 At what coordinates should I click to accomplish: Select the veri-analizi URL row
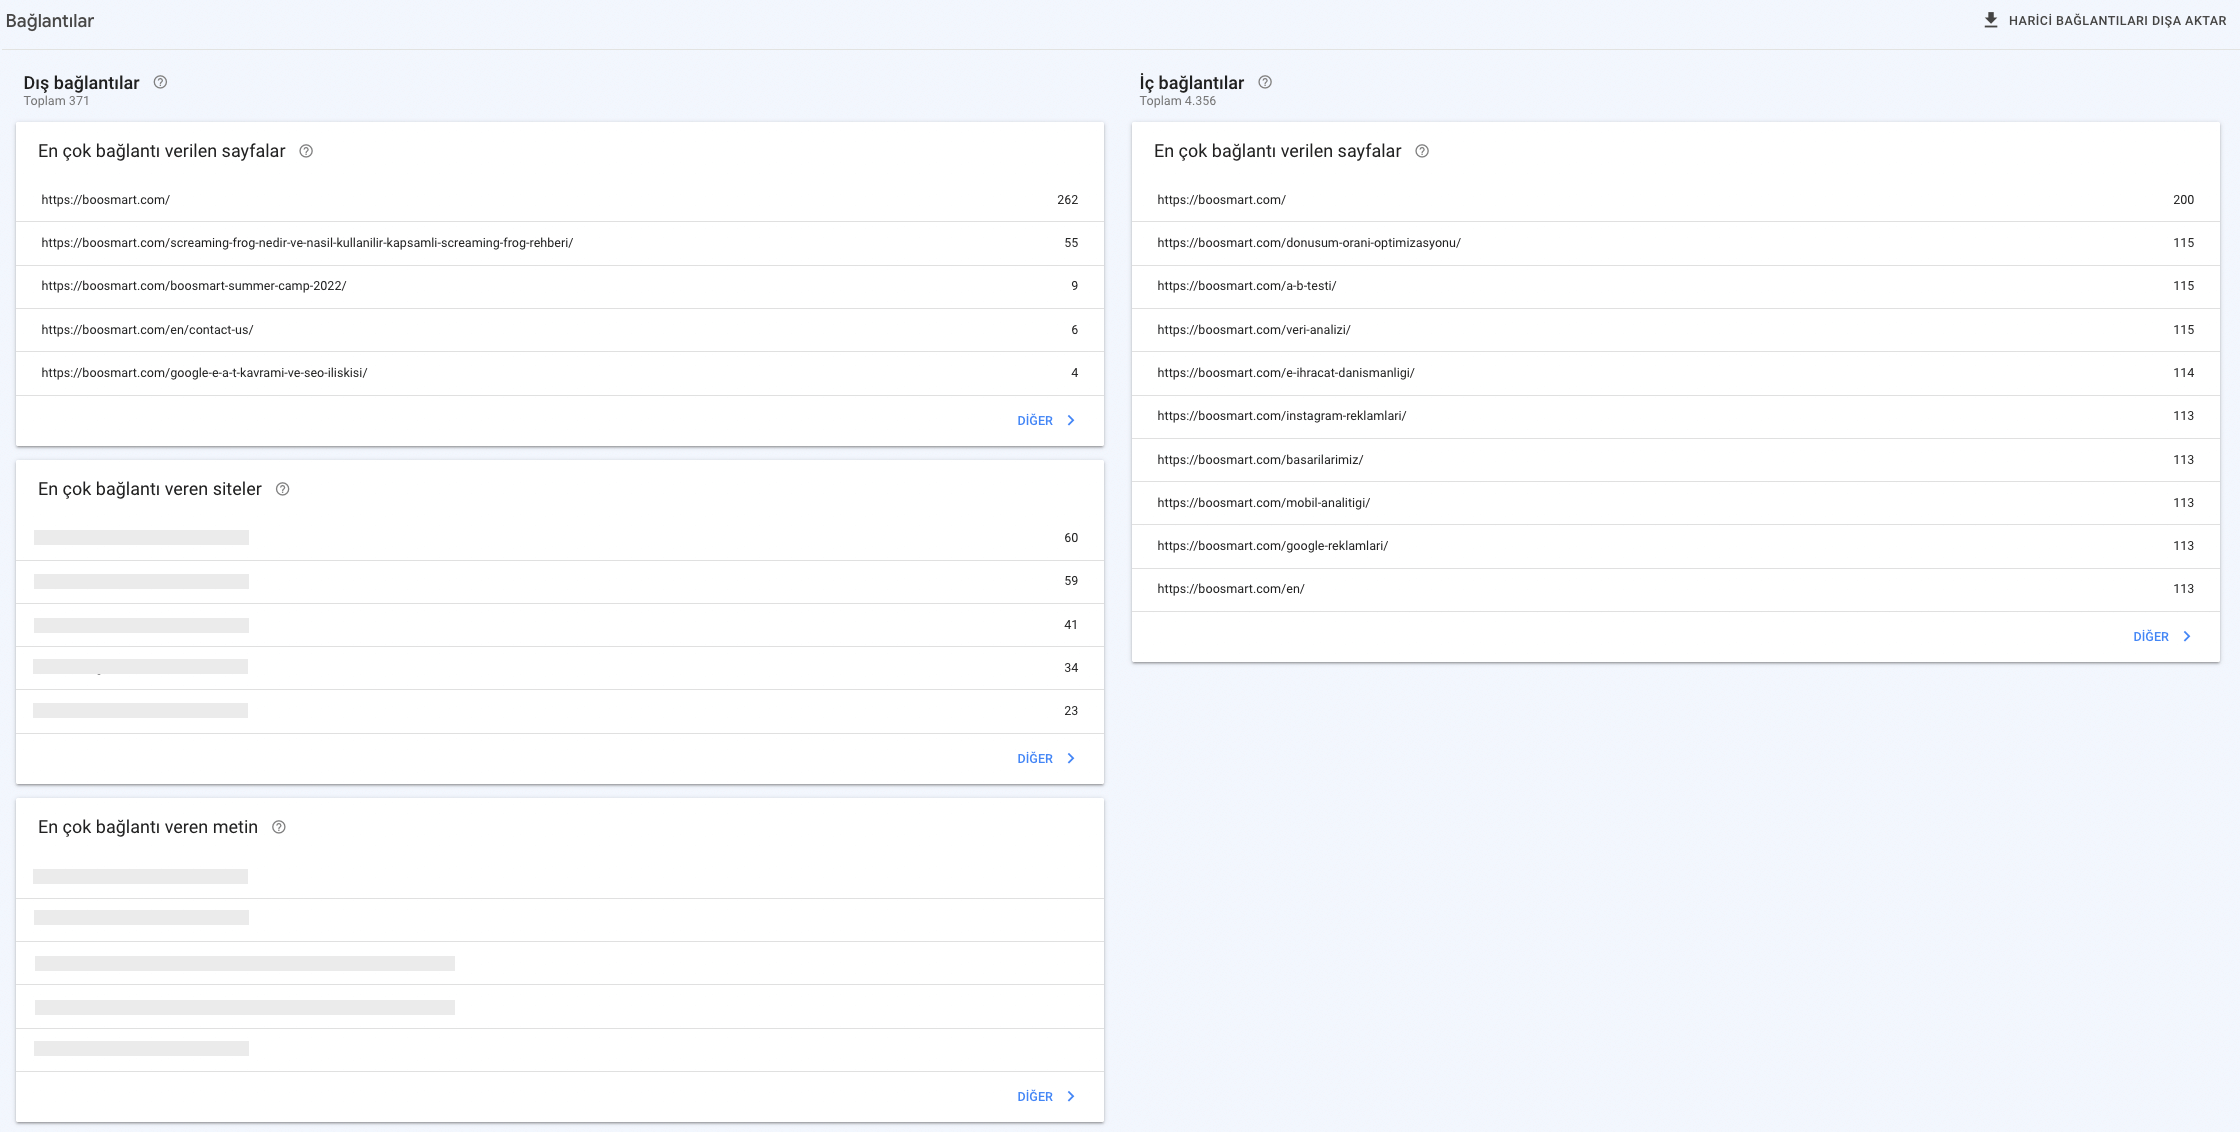(1676, 330)
